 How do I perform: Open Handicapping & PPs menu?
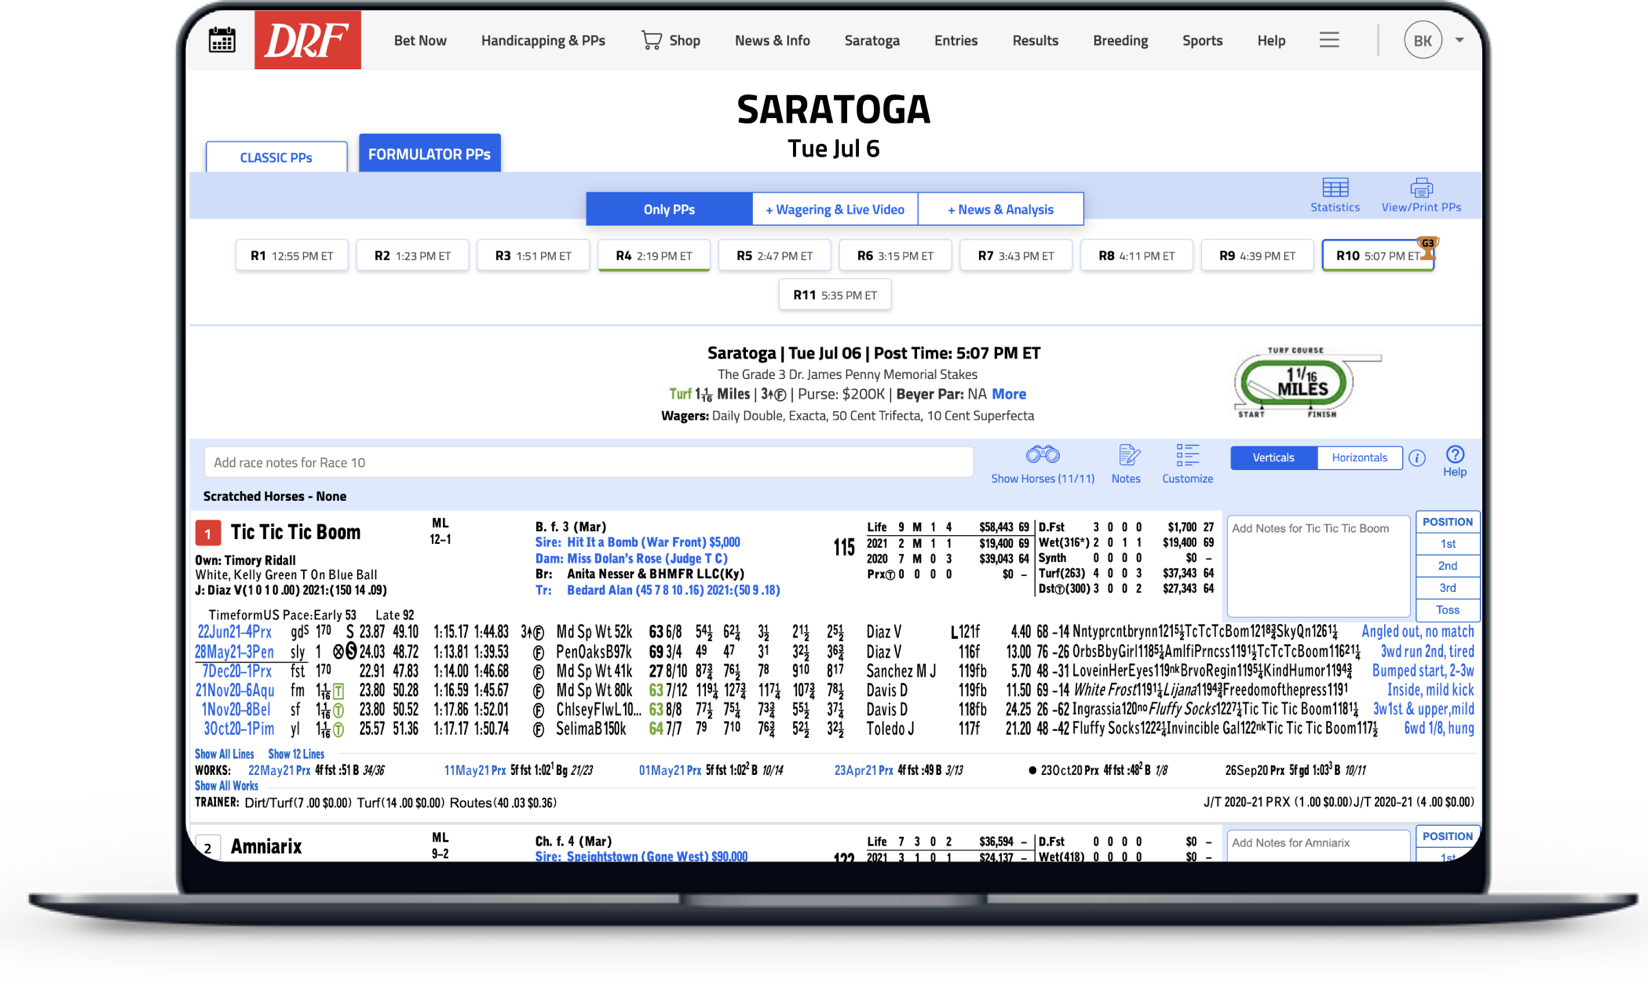click(543, 40)
